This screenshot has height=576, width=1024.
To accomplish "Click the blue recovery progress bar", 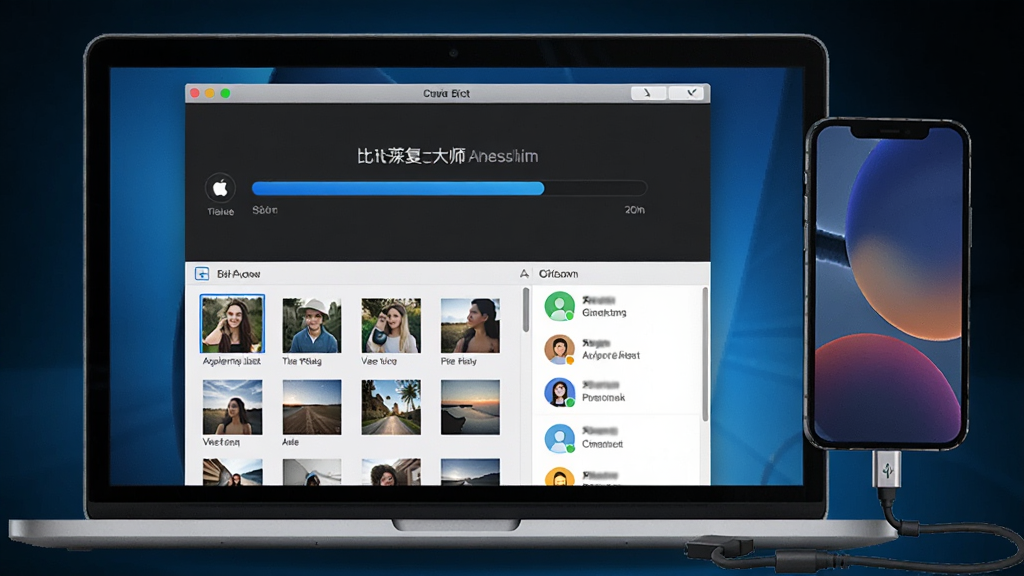I will point(449,188).
